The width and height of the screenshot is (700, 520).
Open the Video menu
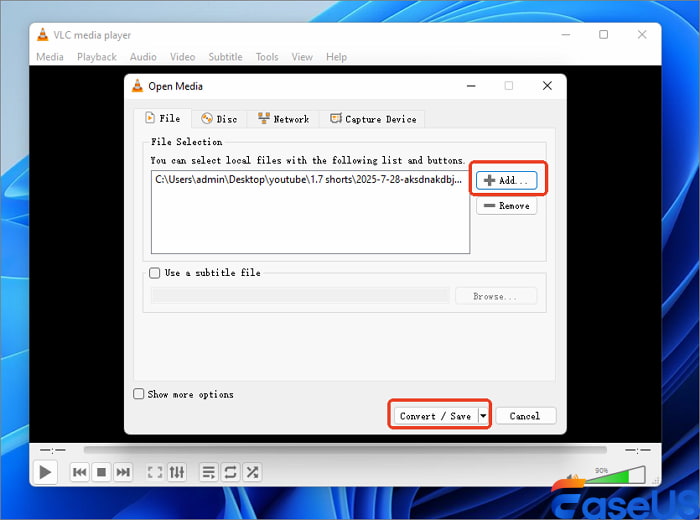pos(182,57)
